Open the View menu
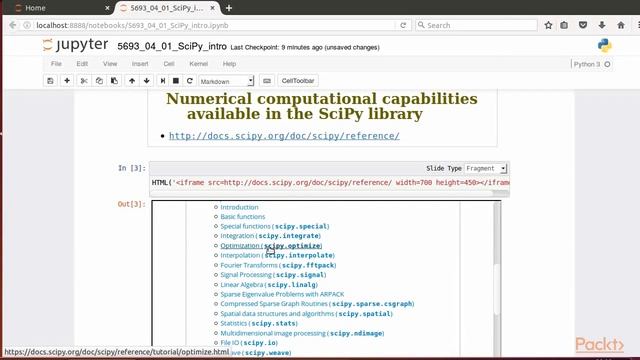This screenshot has width=640, height=360. pos(110,64)
